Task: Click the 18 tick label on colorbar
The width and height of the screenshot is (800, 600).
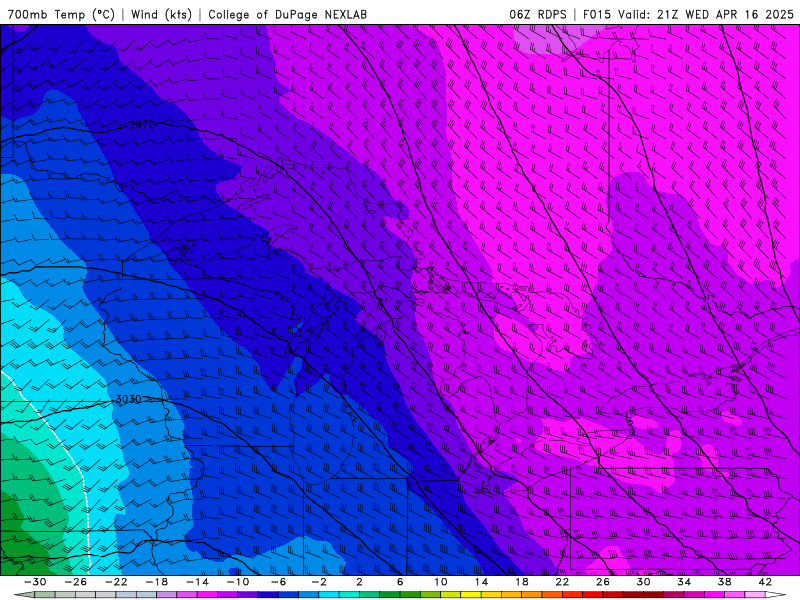Action: (521, 582)
